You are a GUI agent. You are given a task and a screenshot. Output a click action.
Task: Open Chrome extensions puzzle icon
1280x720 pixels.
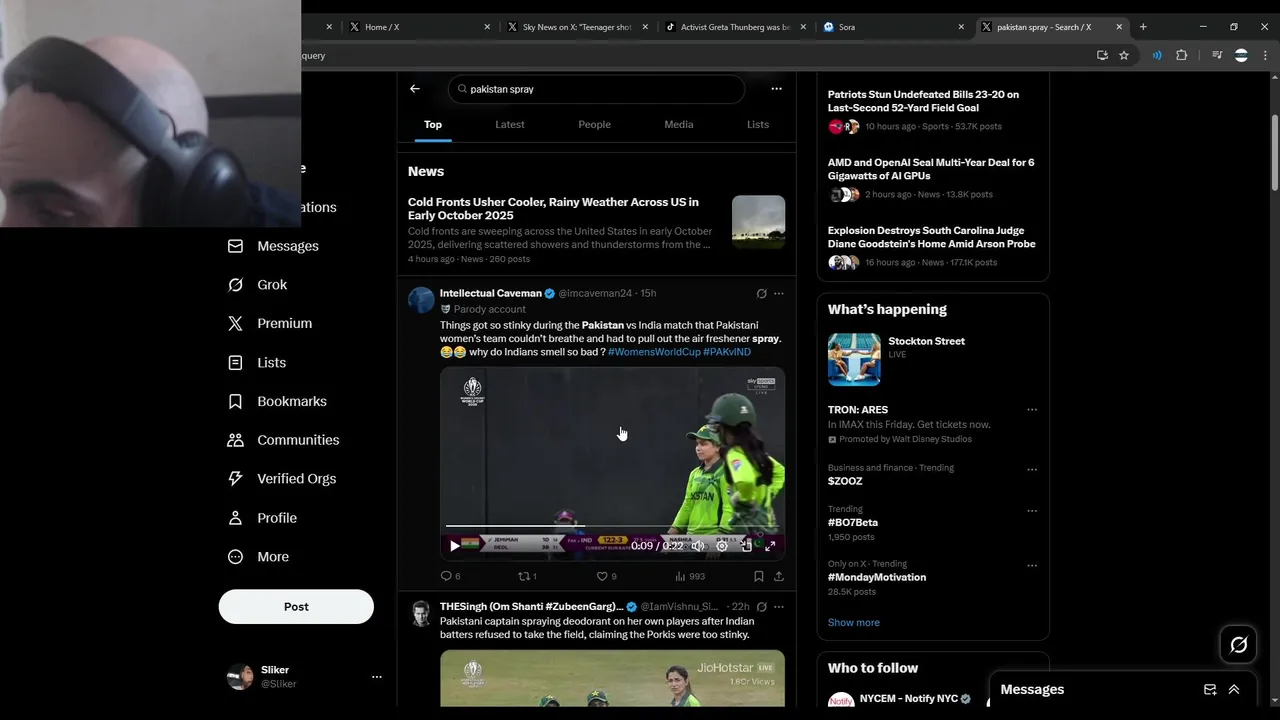point(1181,56)
